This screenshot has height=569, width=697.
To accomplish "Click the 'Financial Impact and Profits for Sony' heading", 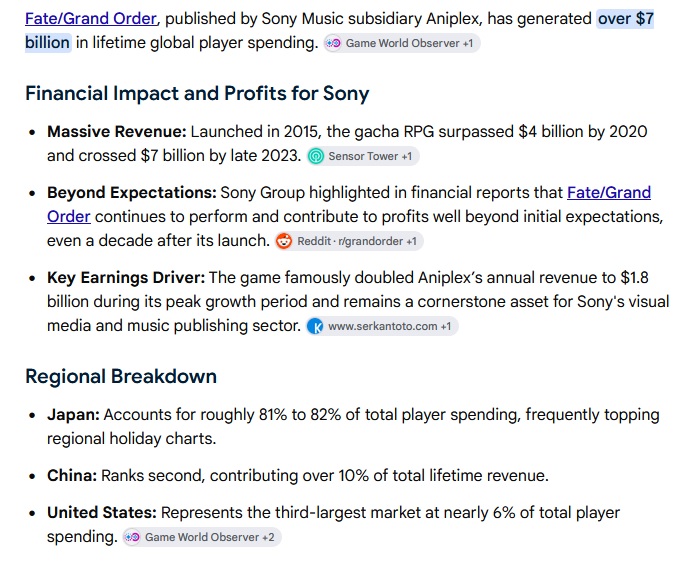I will [x=197, y=93].
